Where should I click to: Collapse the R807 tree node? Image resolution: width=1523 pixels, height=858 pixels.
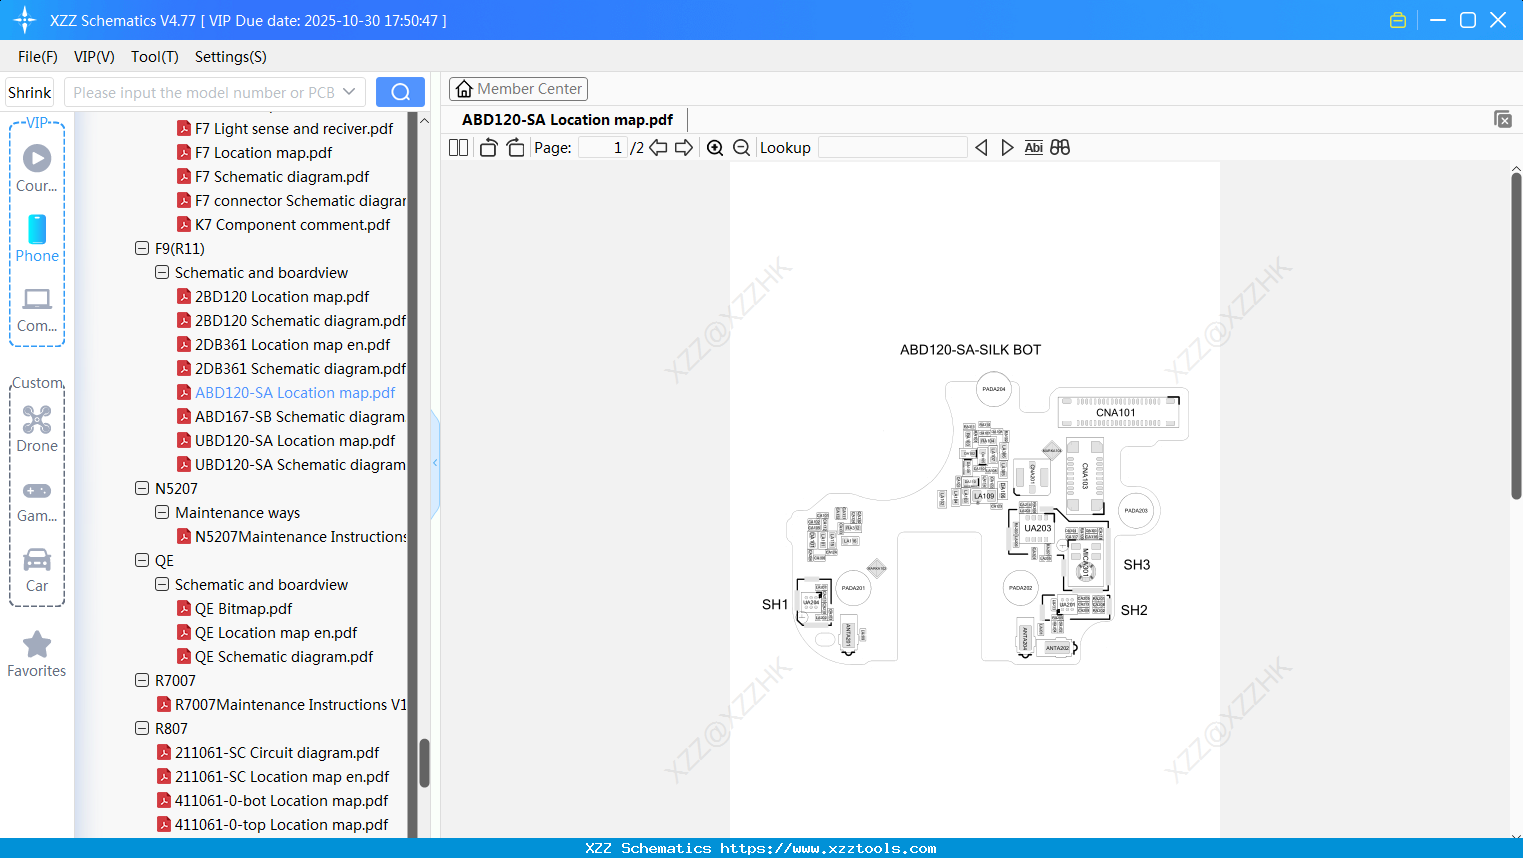point(142,728)
